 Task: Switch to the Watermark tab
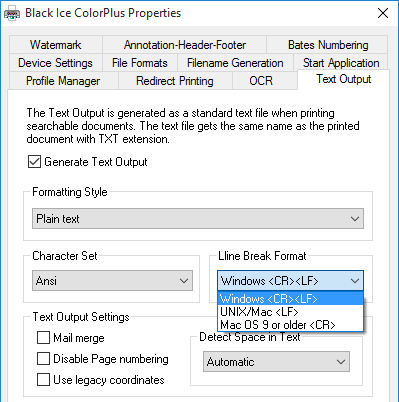point(56,45)
